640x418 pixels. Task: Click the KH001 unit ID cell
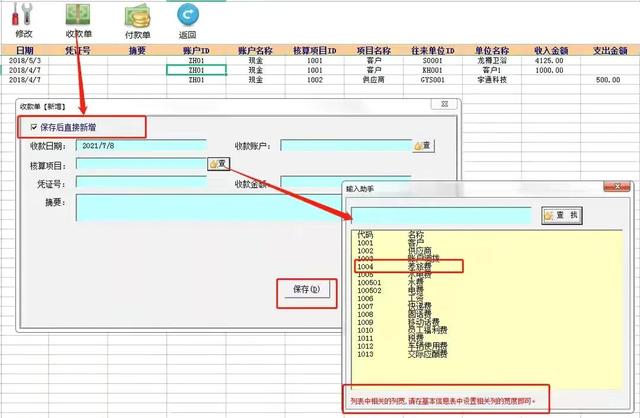click(x=433, y=70)
